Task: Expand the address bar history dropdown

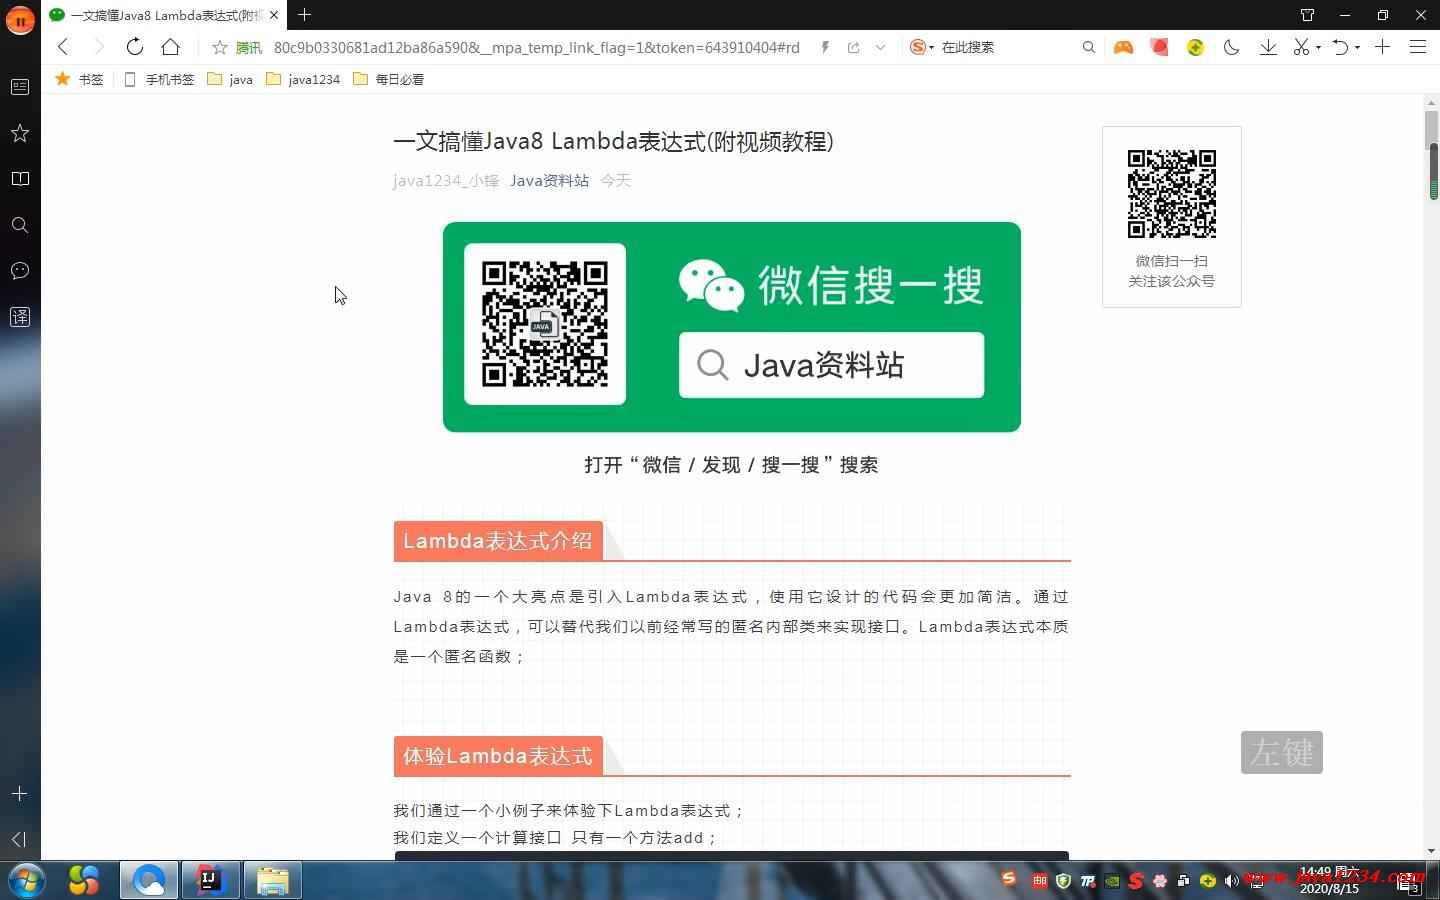Action: 880,47
